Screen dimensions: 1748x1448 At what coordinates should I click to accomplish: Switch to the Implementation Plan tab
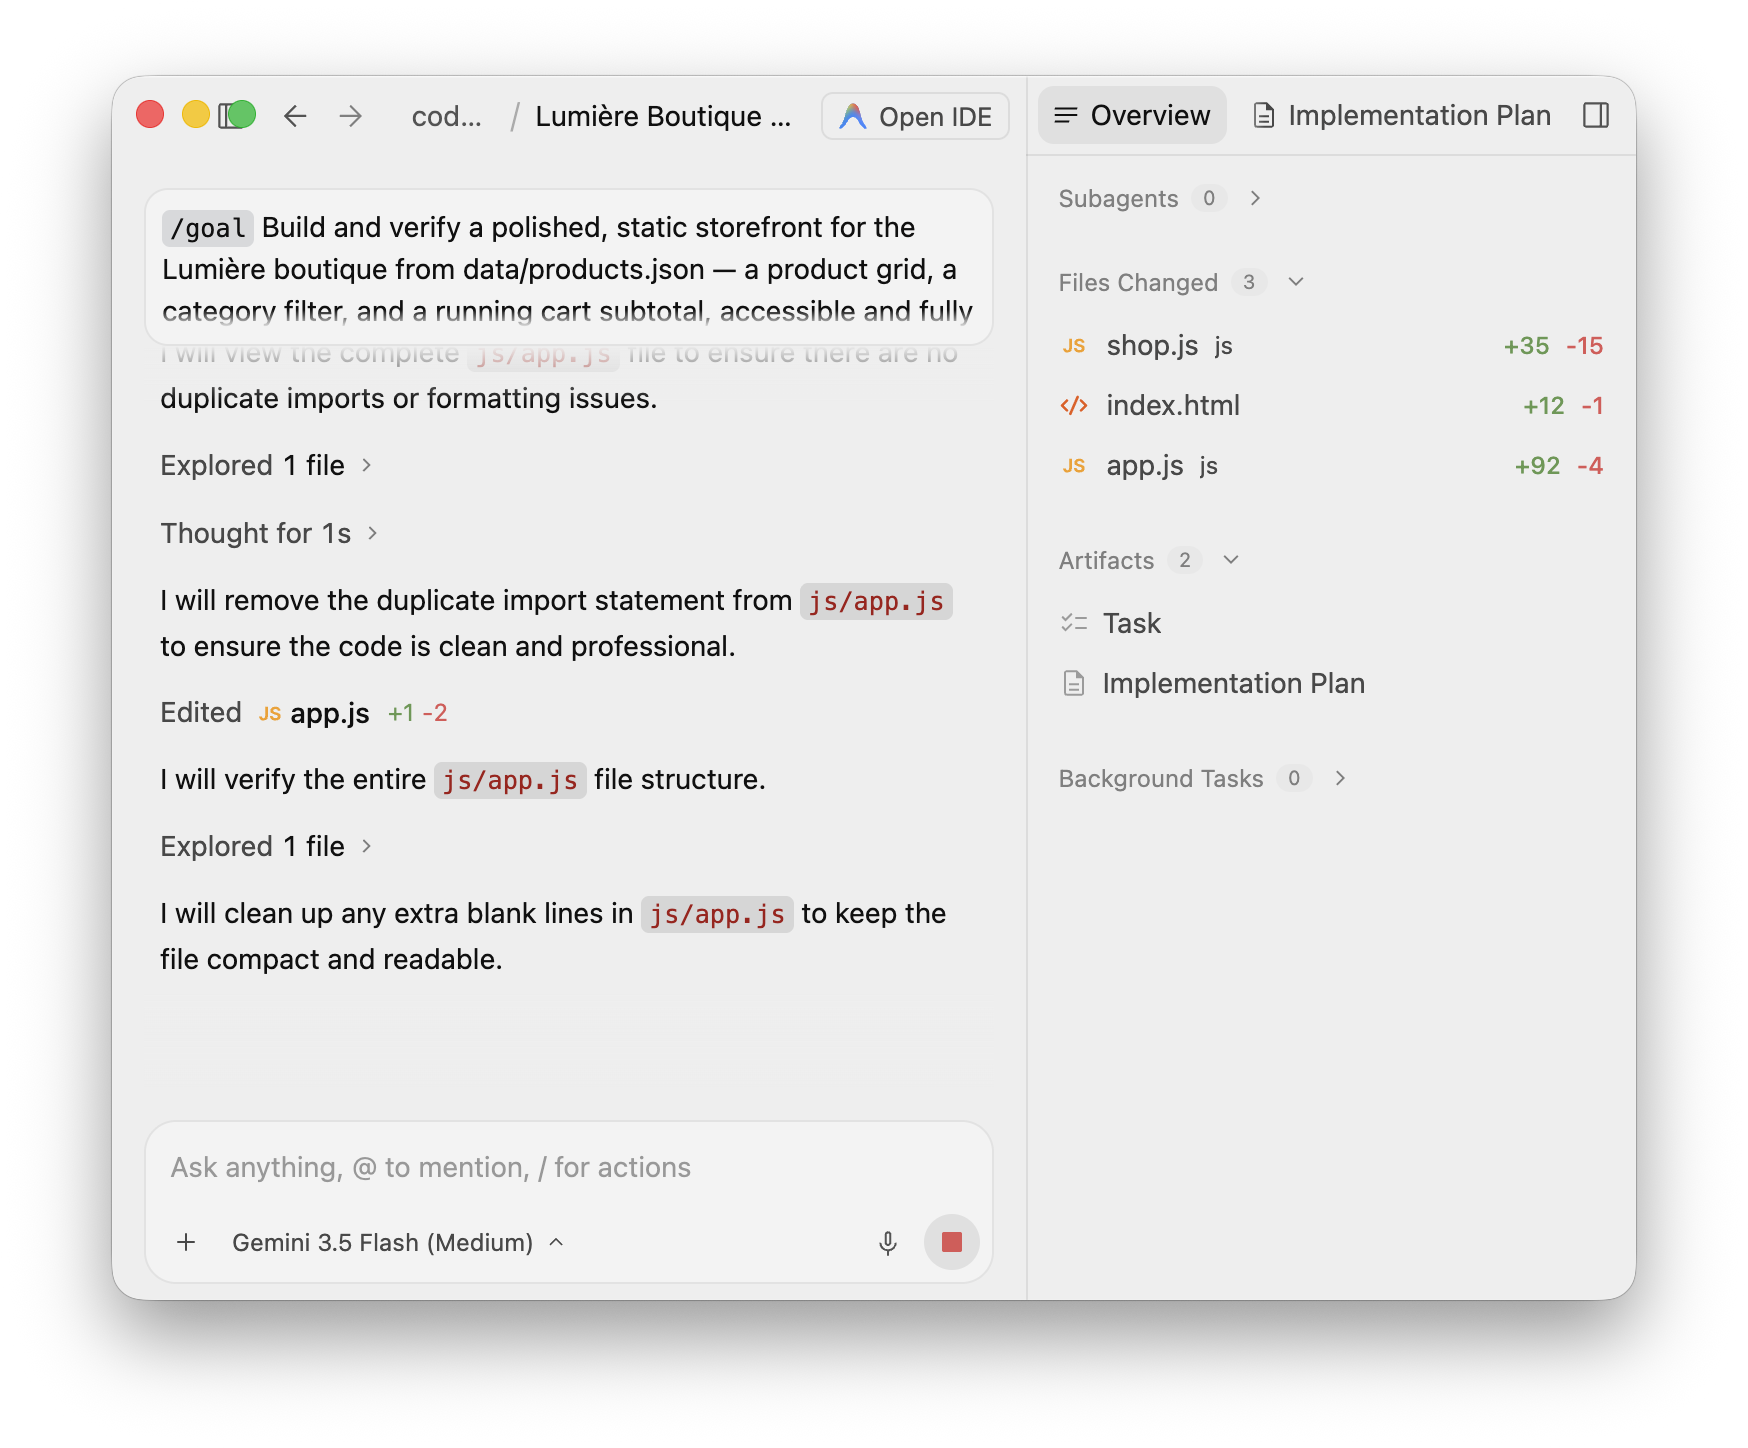point(1402,115)
